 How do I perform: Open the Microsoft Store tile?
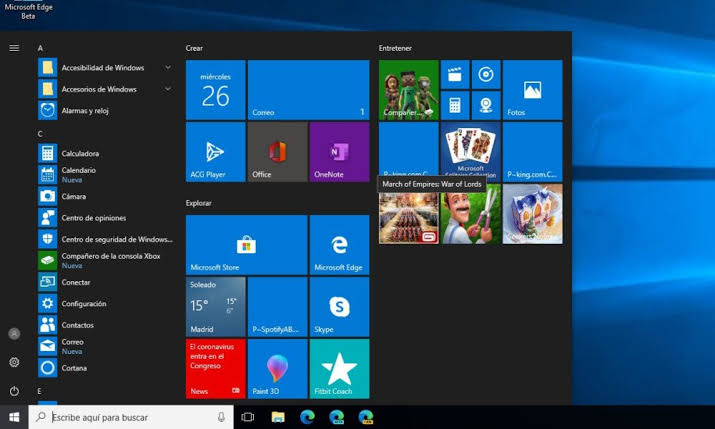point(246,245)
